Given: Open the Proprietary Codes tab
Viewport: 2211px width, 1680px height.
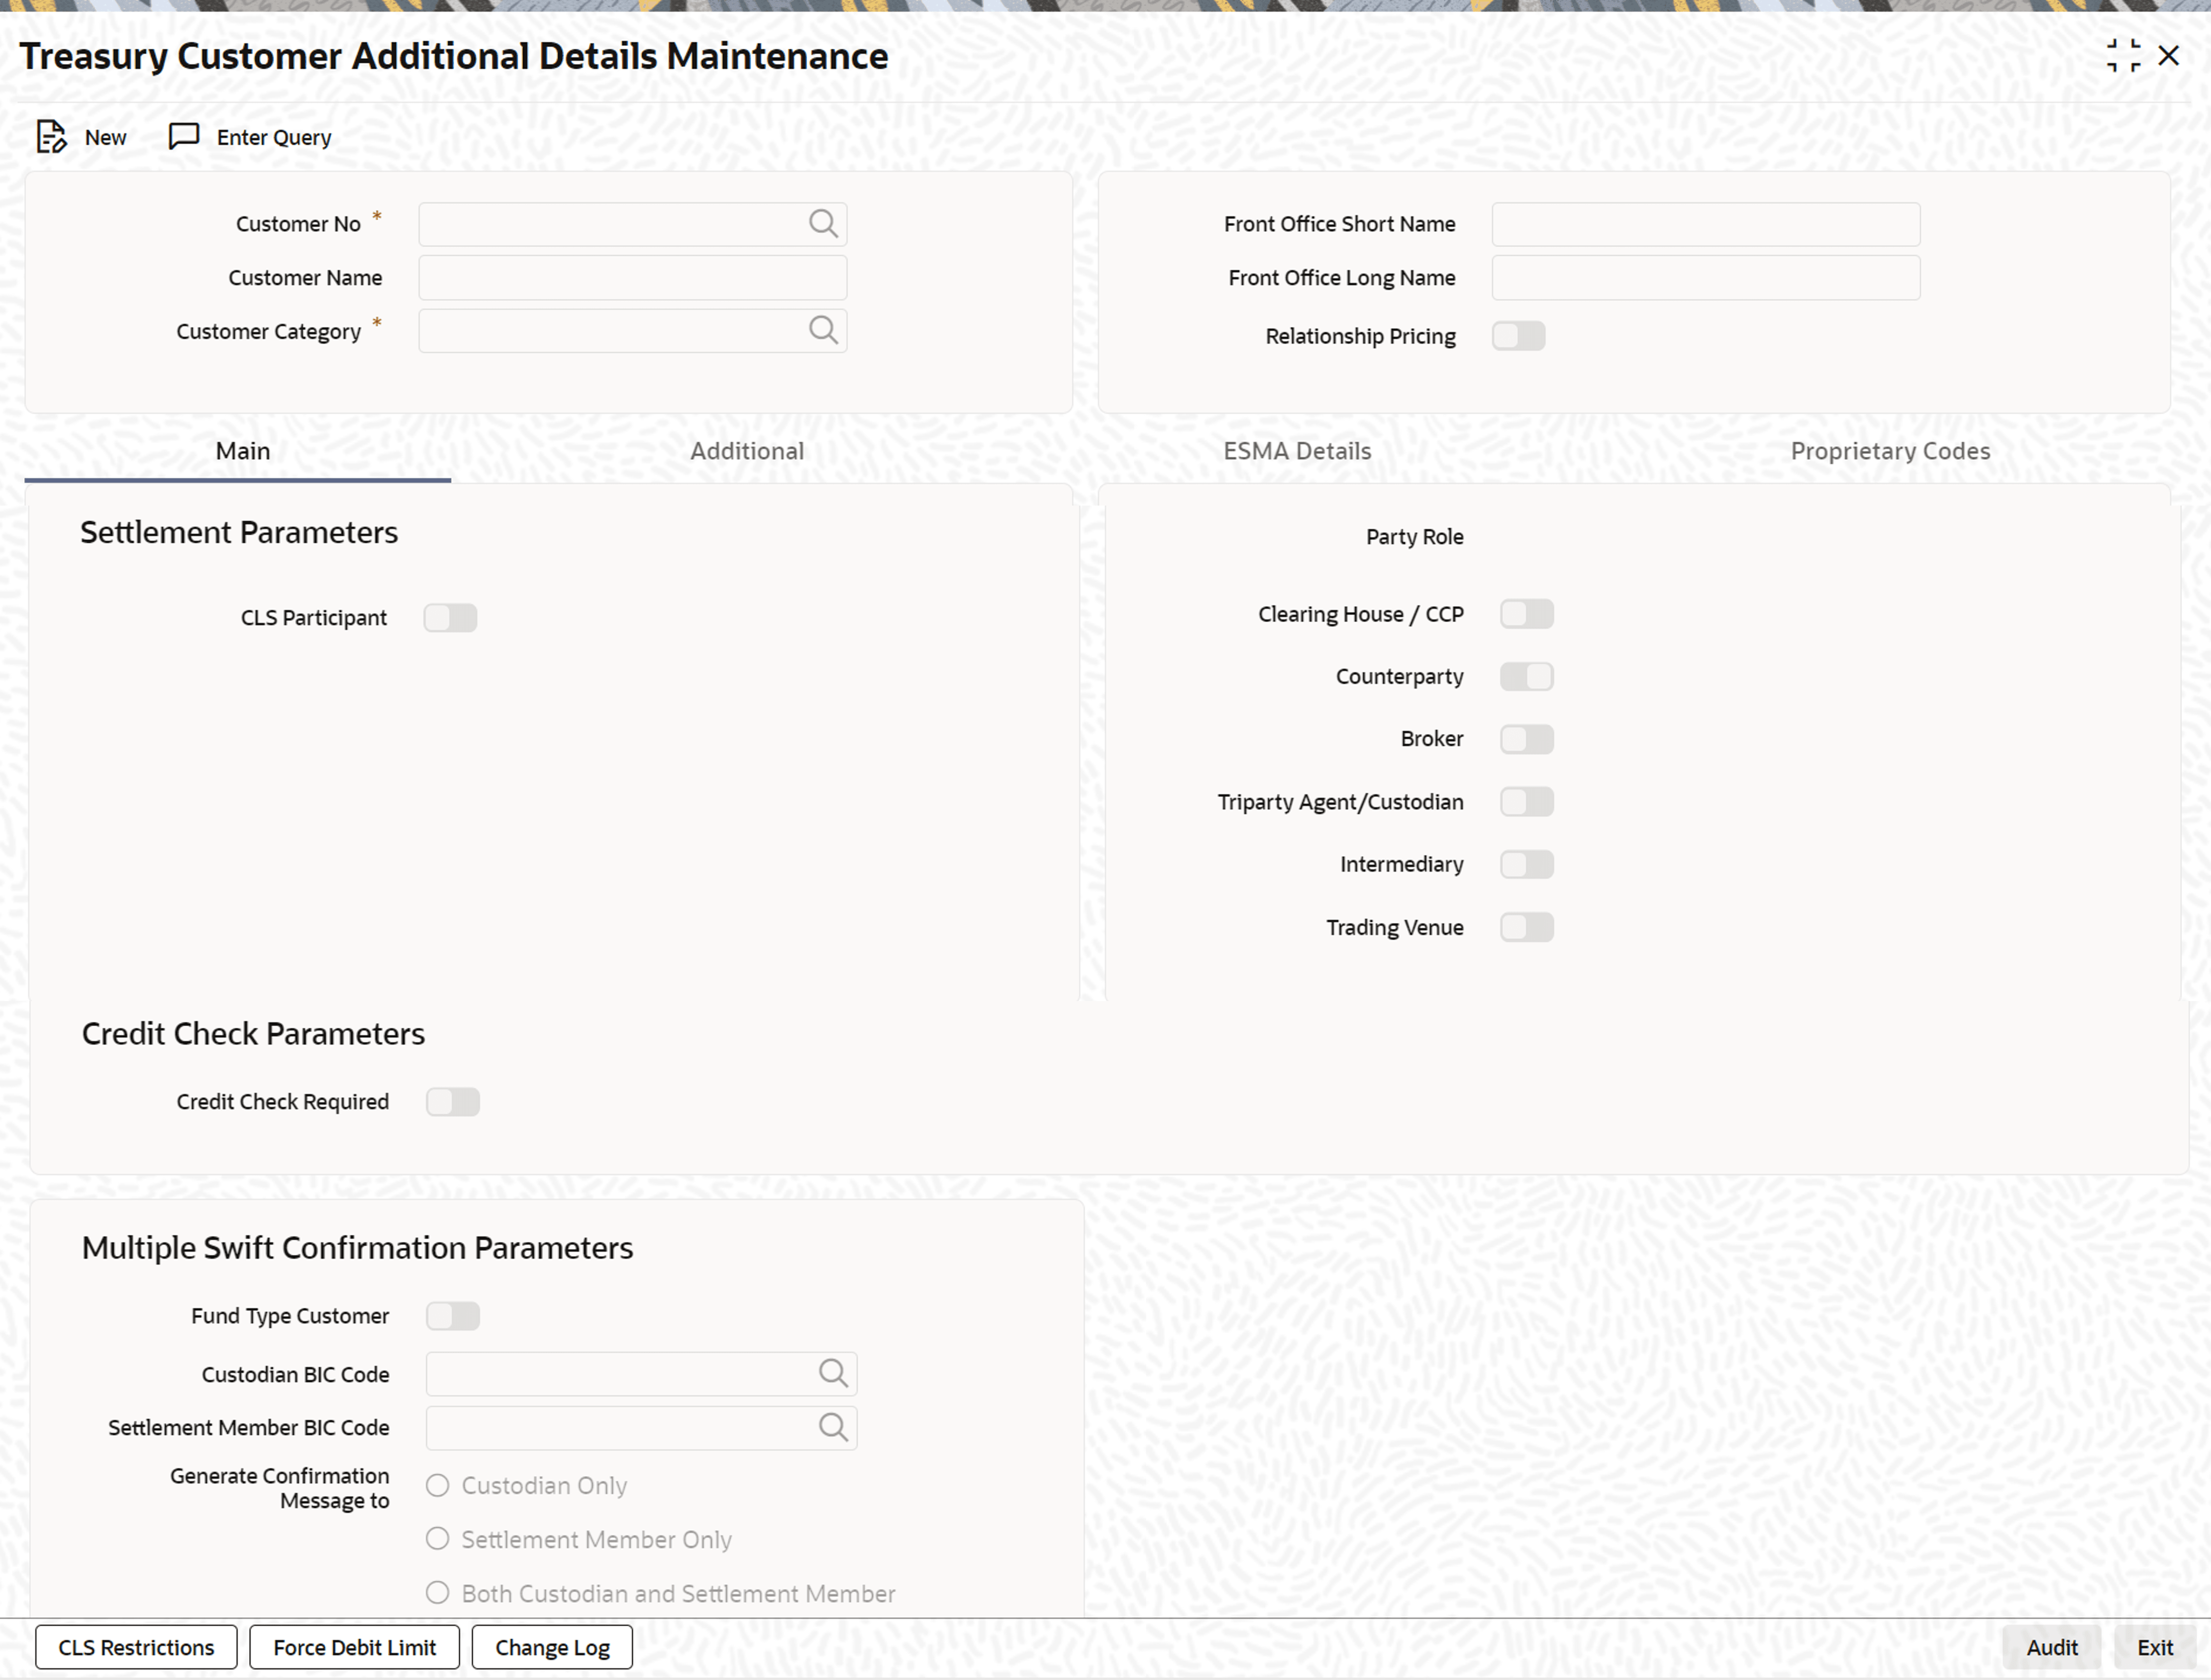Looking at the screenshot, I should click(x=1889, y=451).
